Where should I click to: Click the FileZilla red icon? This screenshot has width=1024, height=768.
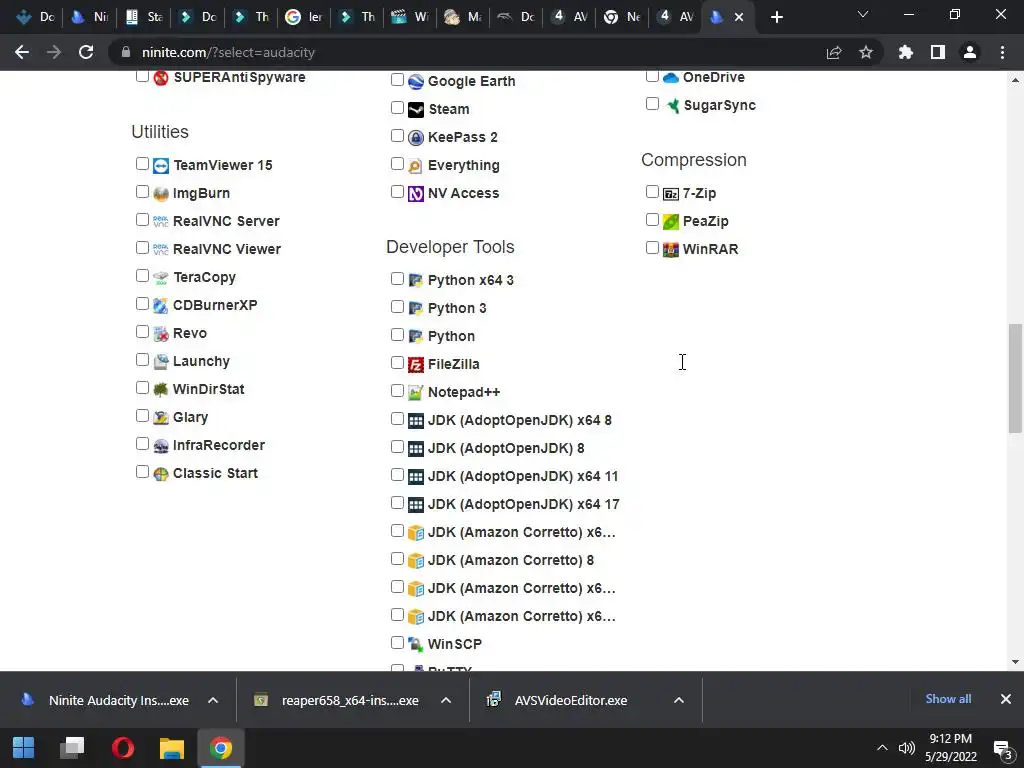(416, 364)
